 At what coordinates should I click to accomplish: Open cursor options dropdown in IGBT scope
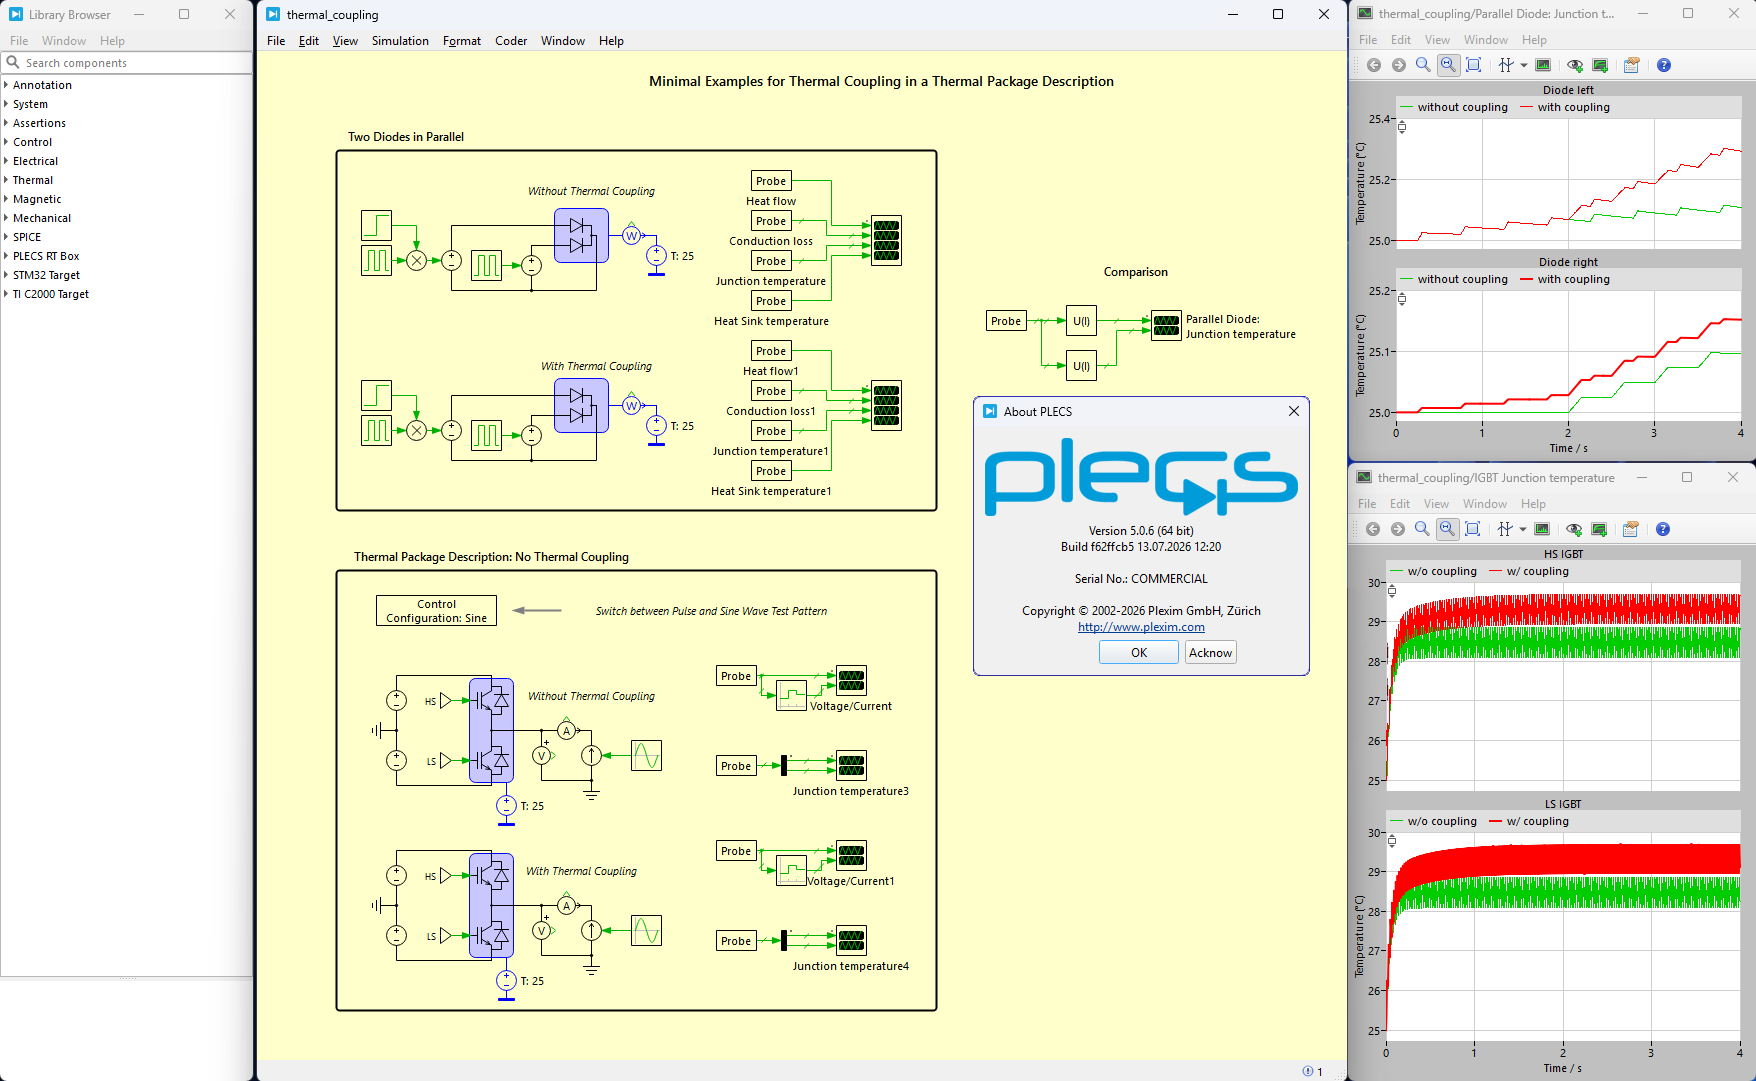point(1523,529)
